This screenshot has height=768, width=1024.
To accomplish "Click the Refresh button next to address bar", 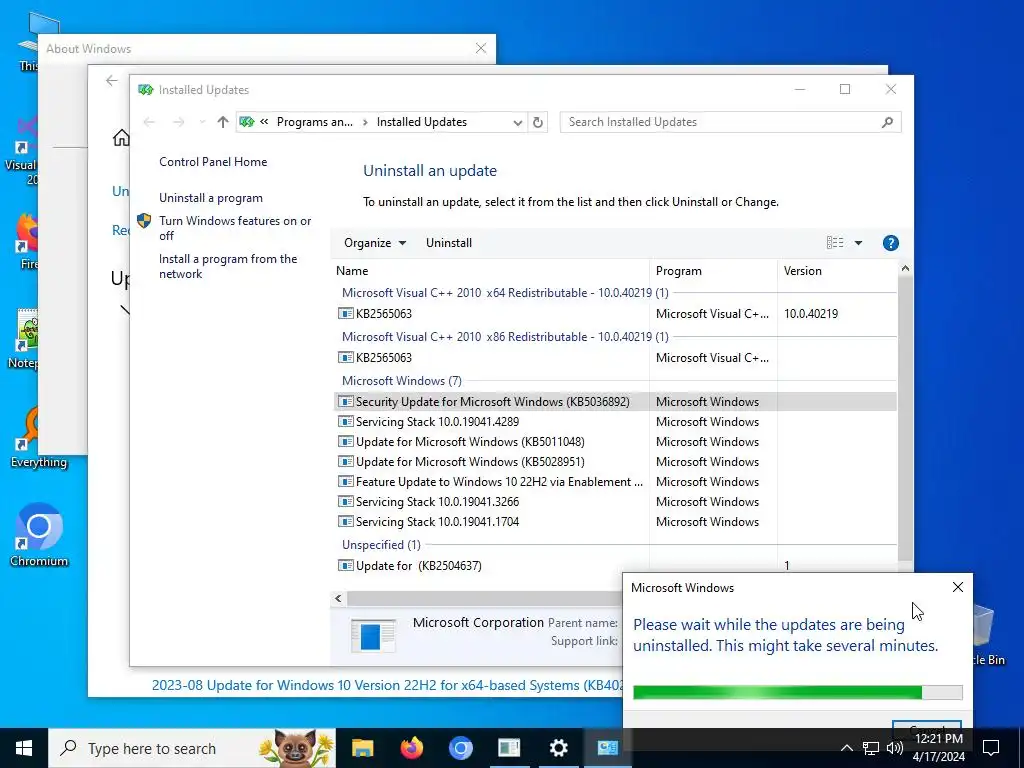I will 537,122.
